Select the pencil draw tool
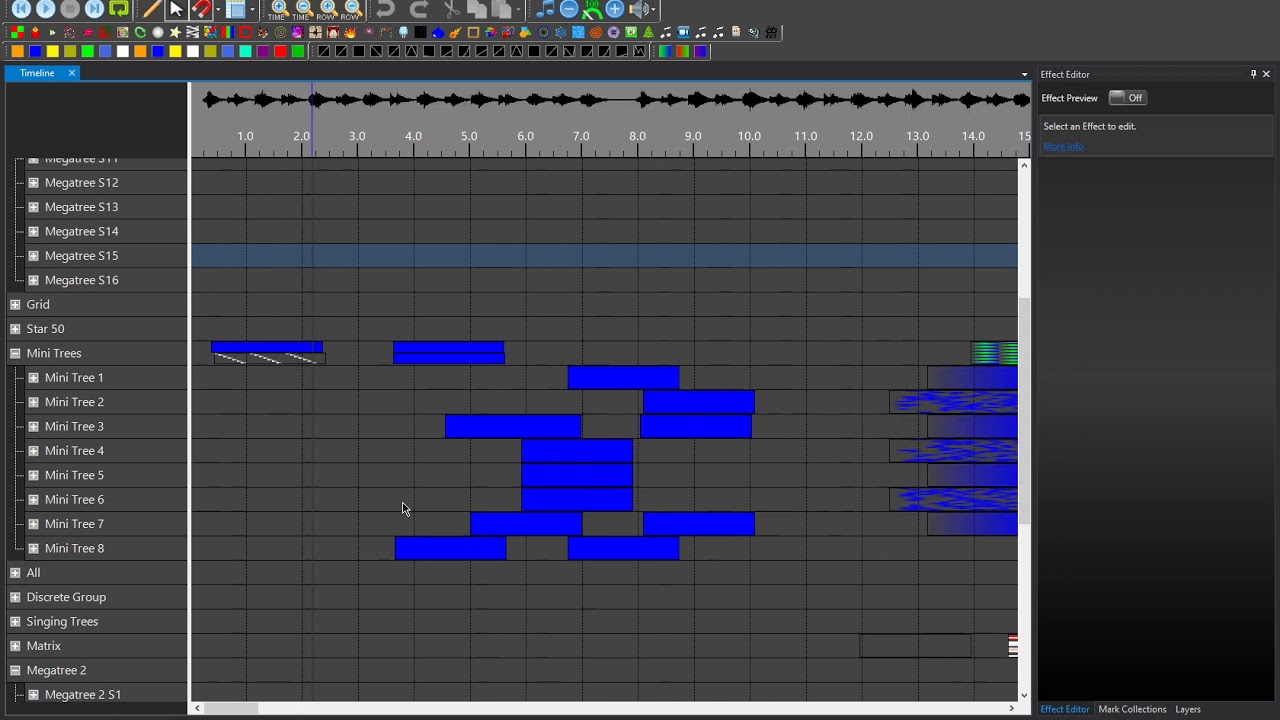The height and width of the screenshot is (720, 1280). tap(151, 9)
